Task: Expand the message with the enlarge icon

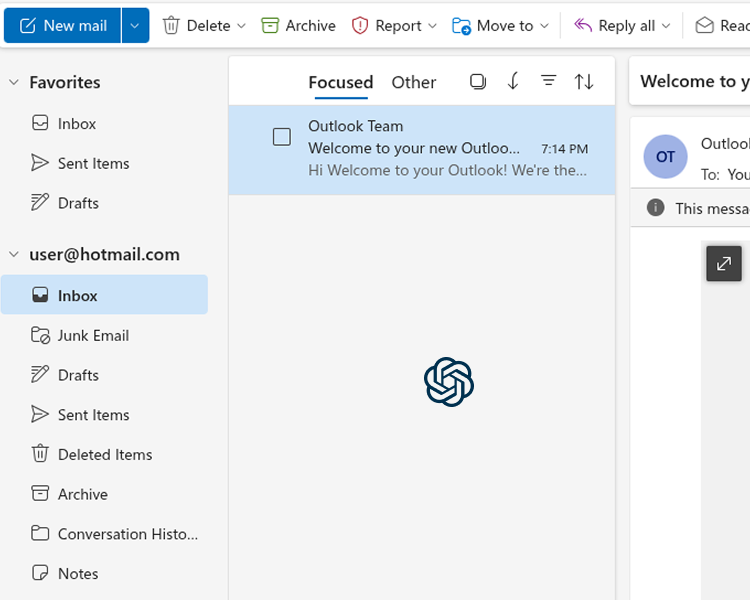Action: (724, 264)
